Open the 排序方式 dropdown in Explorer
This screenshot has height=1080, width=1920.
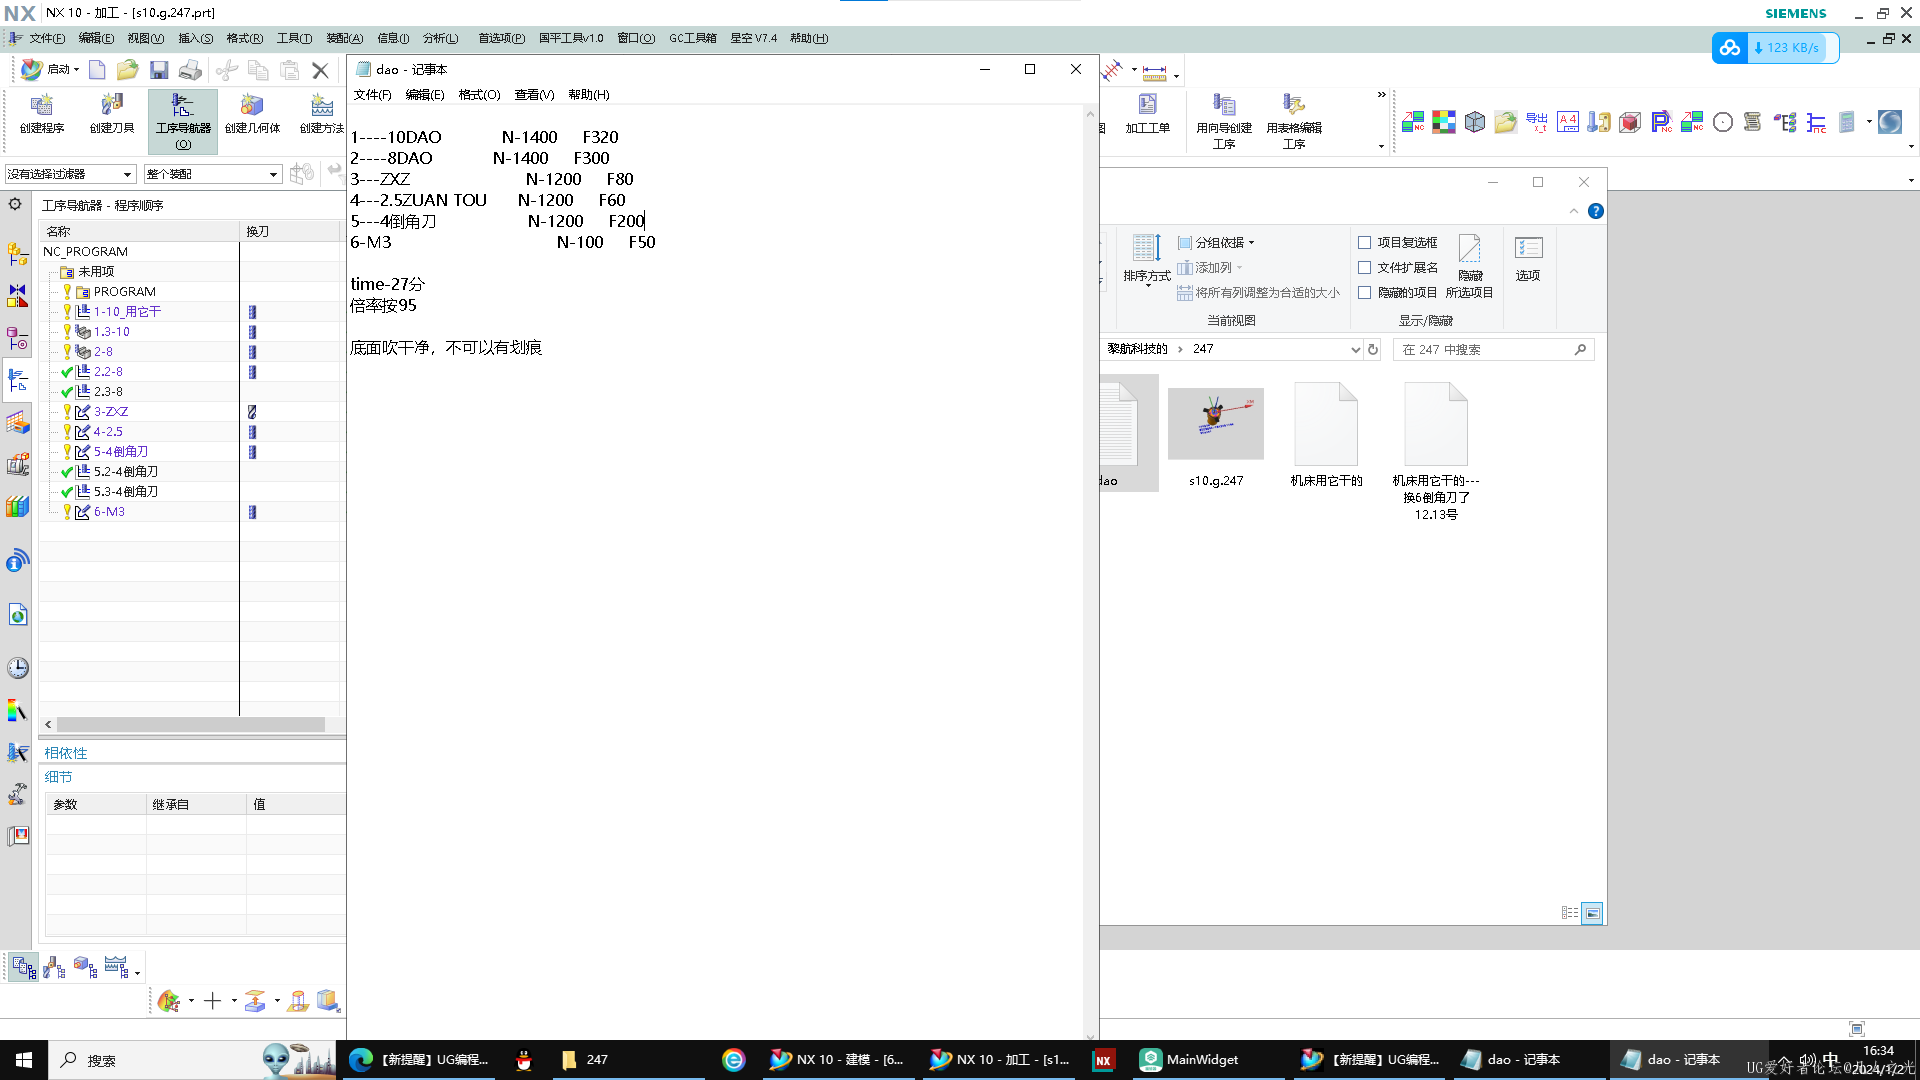(1147, 260)
